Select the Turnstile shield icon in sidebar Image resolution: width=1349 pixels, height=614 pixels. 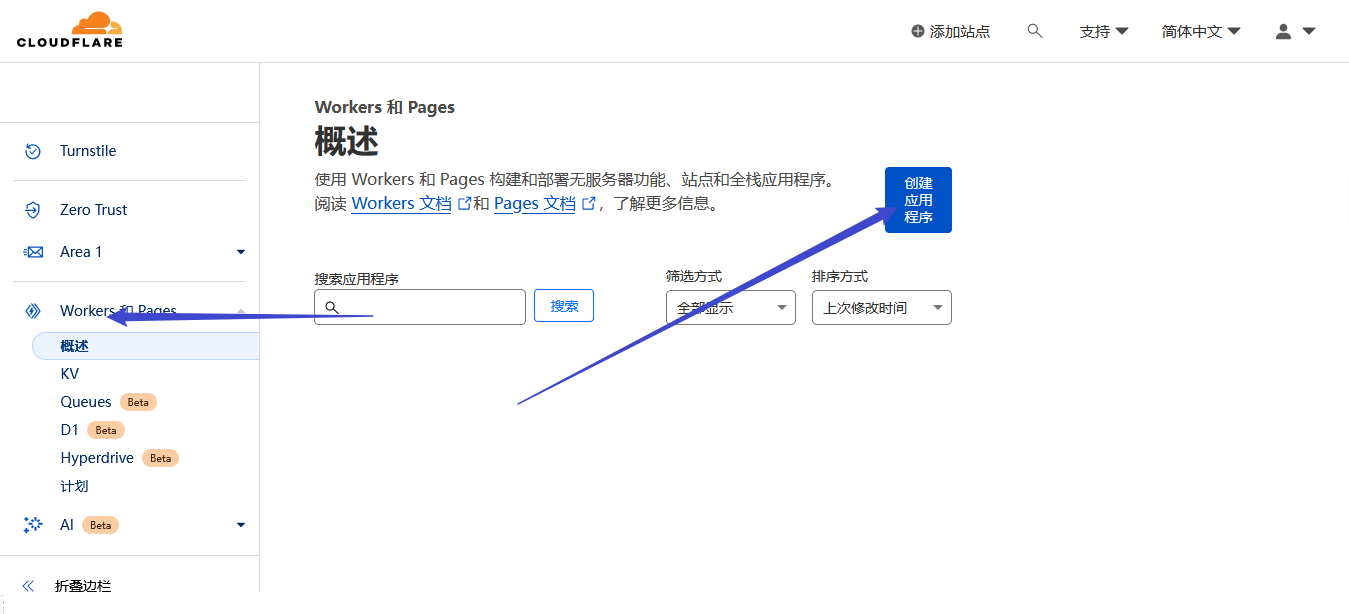(31, 150)
